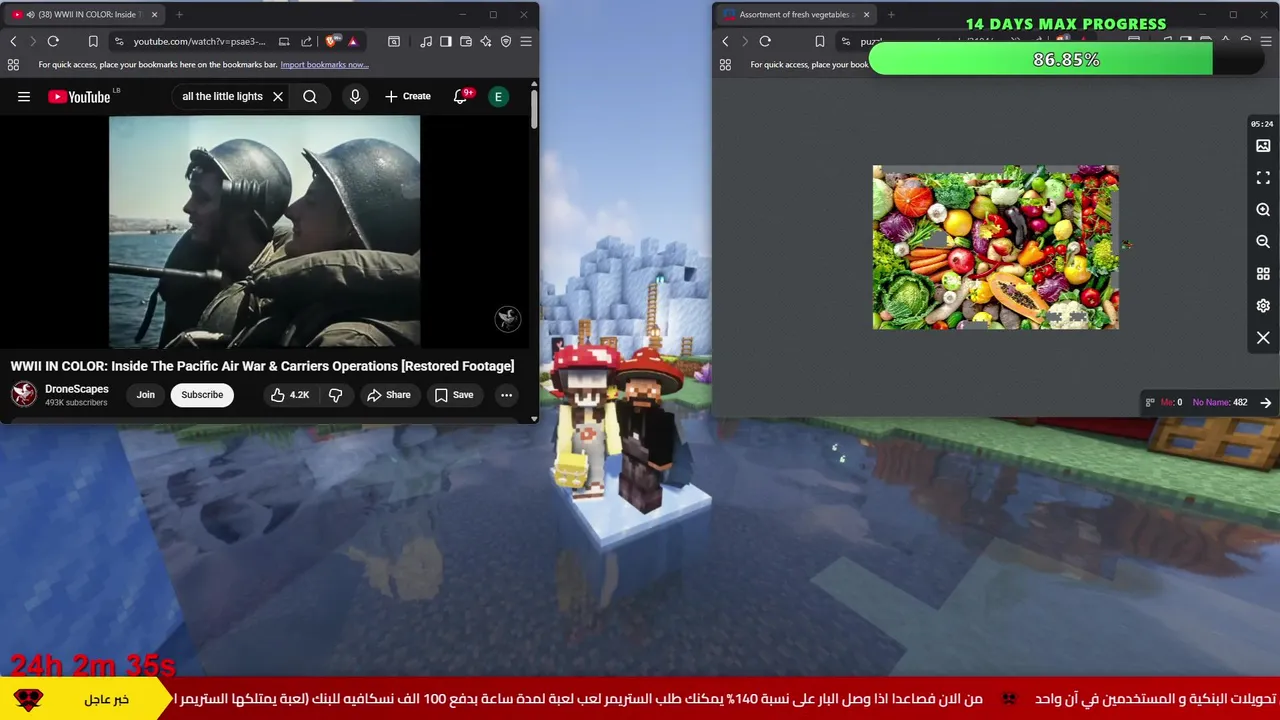Click the YouTube logo
Image resolution: width=1280 pixels, height=720 pixels.
click(x=80, y=97)
